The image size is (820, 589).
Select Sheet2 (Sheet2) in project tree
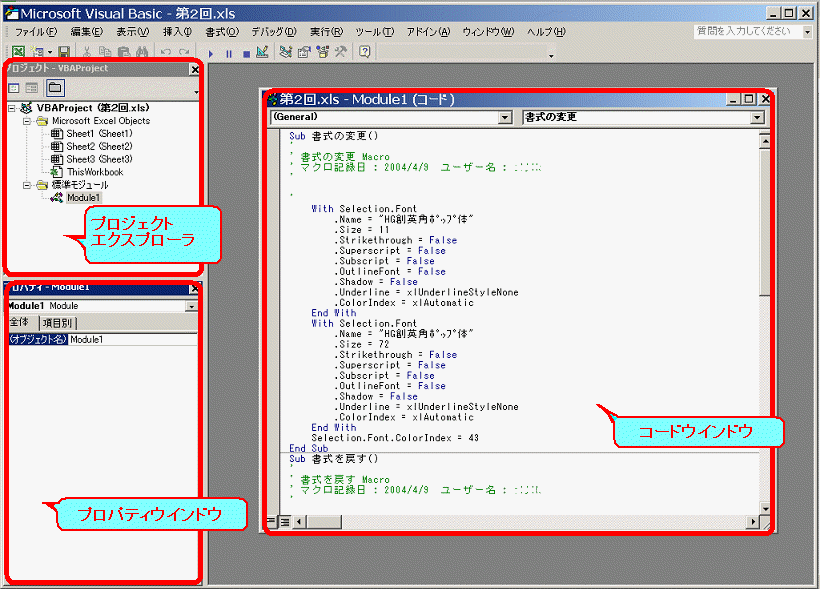99,146
